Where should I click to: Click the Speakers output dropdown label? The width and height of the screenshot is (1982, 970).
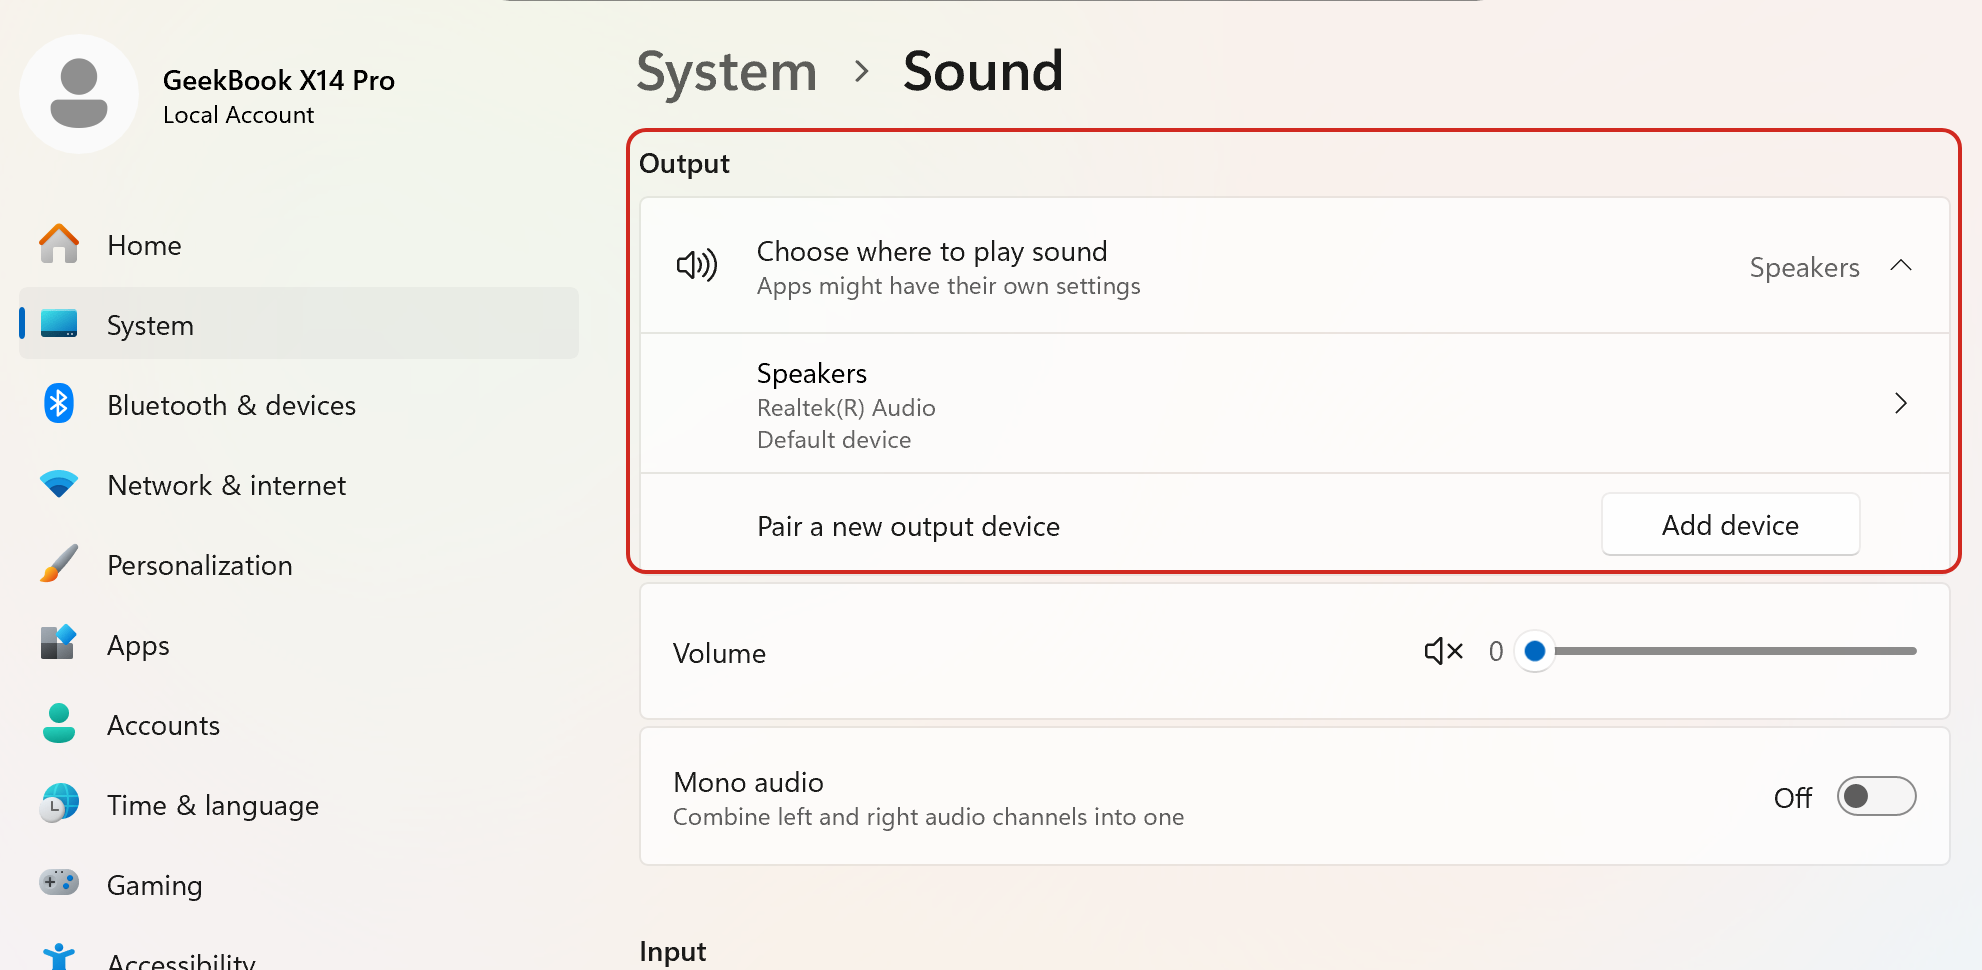1804,268
